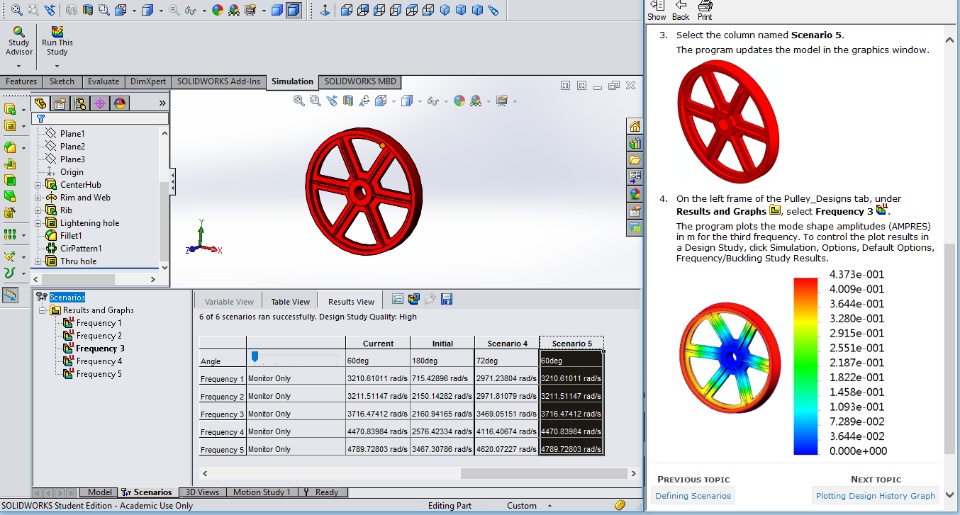This screenshot has width=960, height=515.
Task: Click the Show icon in tutorial window
Action: [656, 10]
